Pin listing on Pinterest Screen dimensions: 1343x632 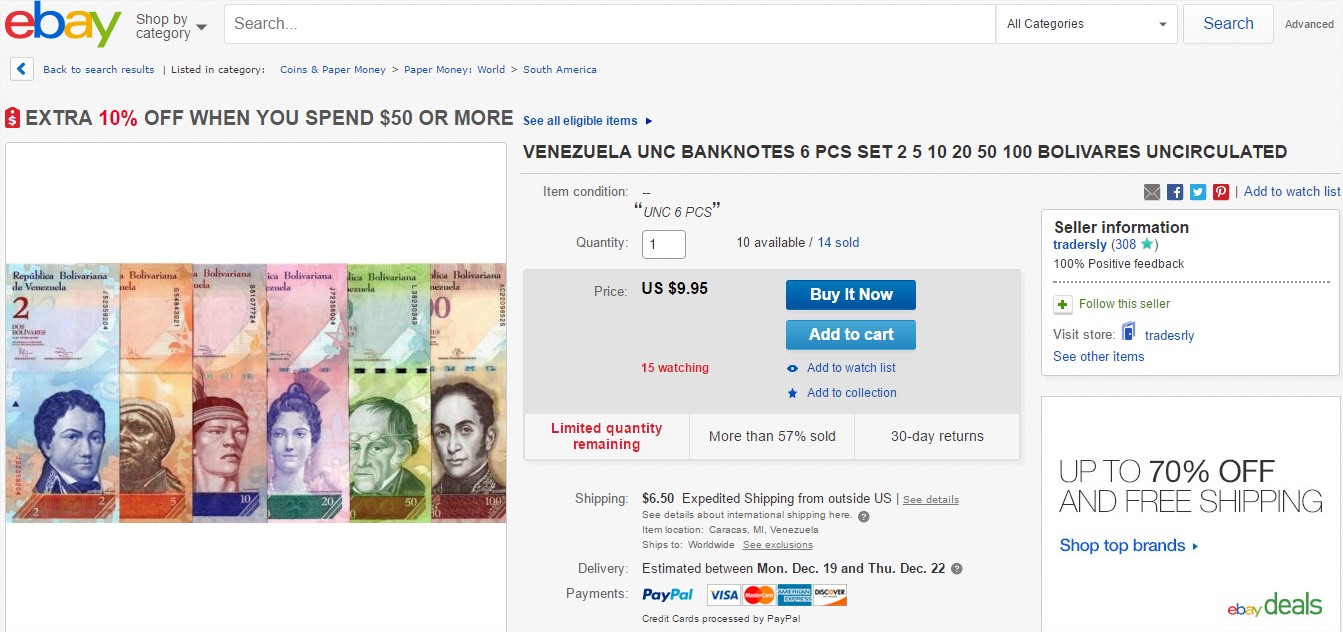pyautogui.click(x=1221, y=192)
